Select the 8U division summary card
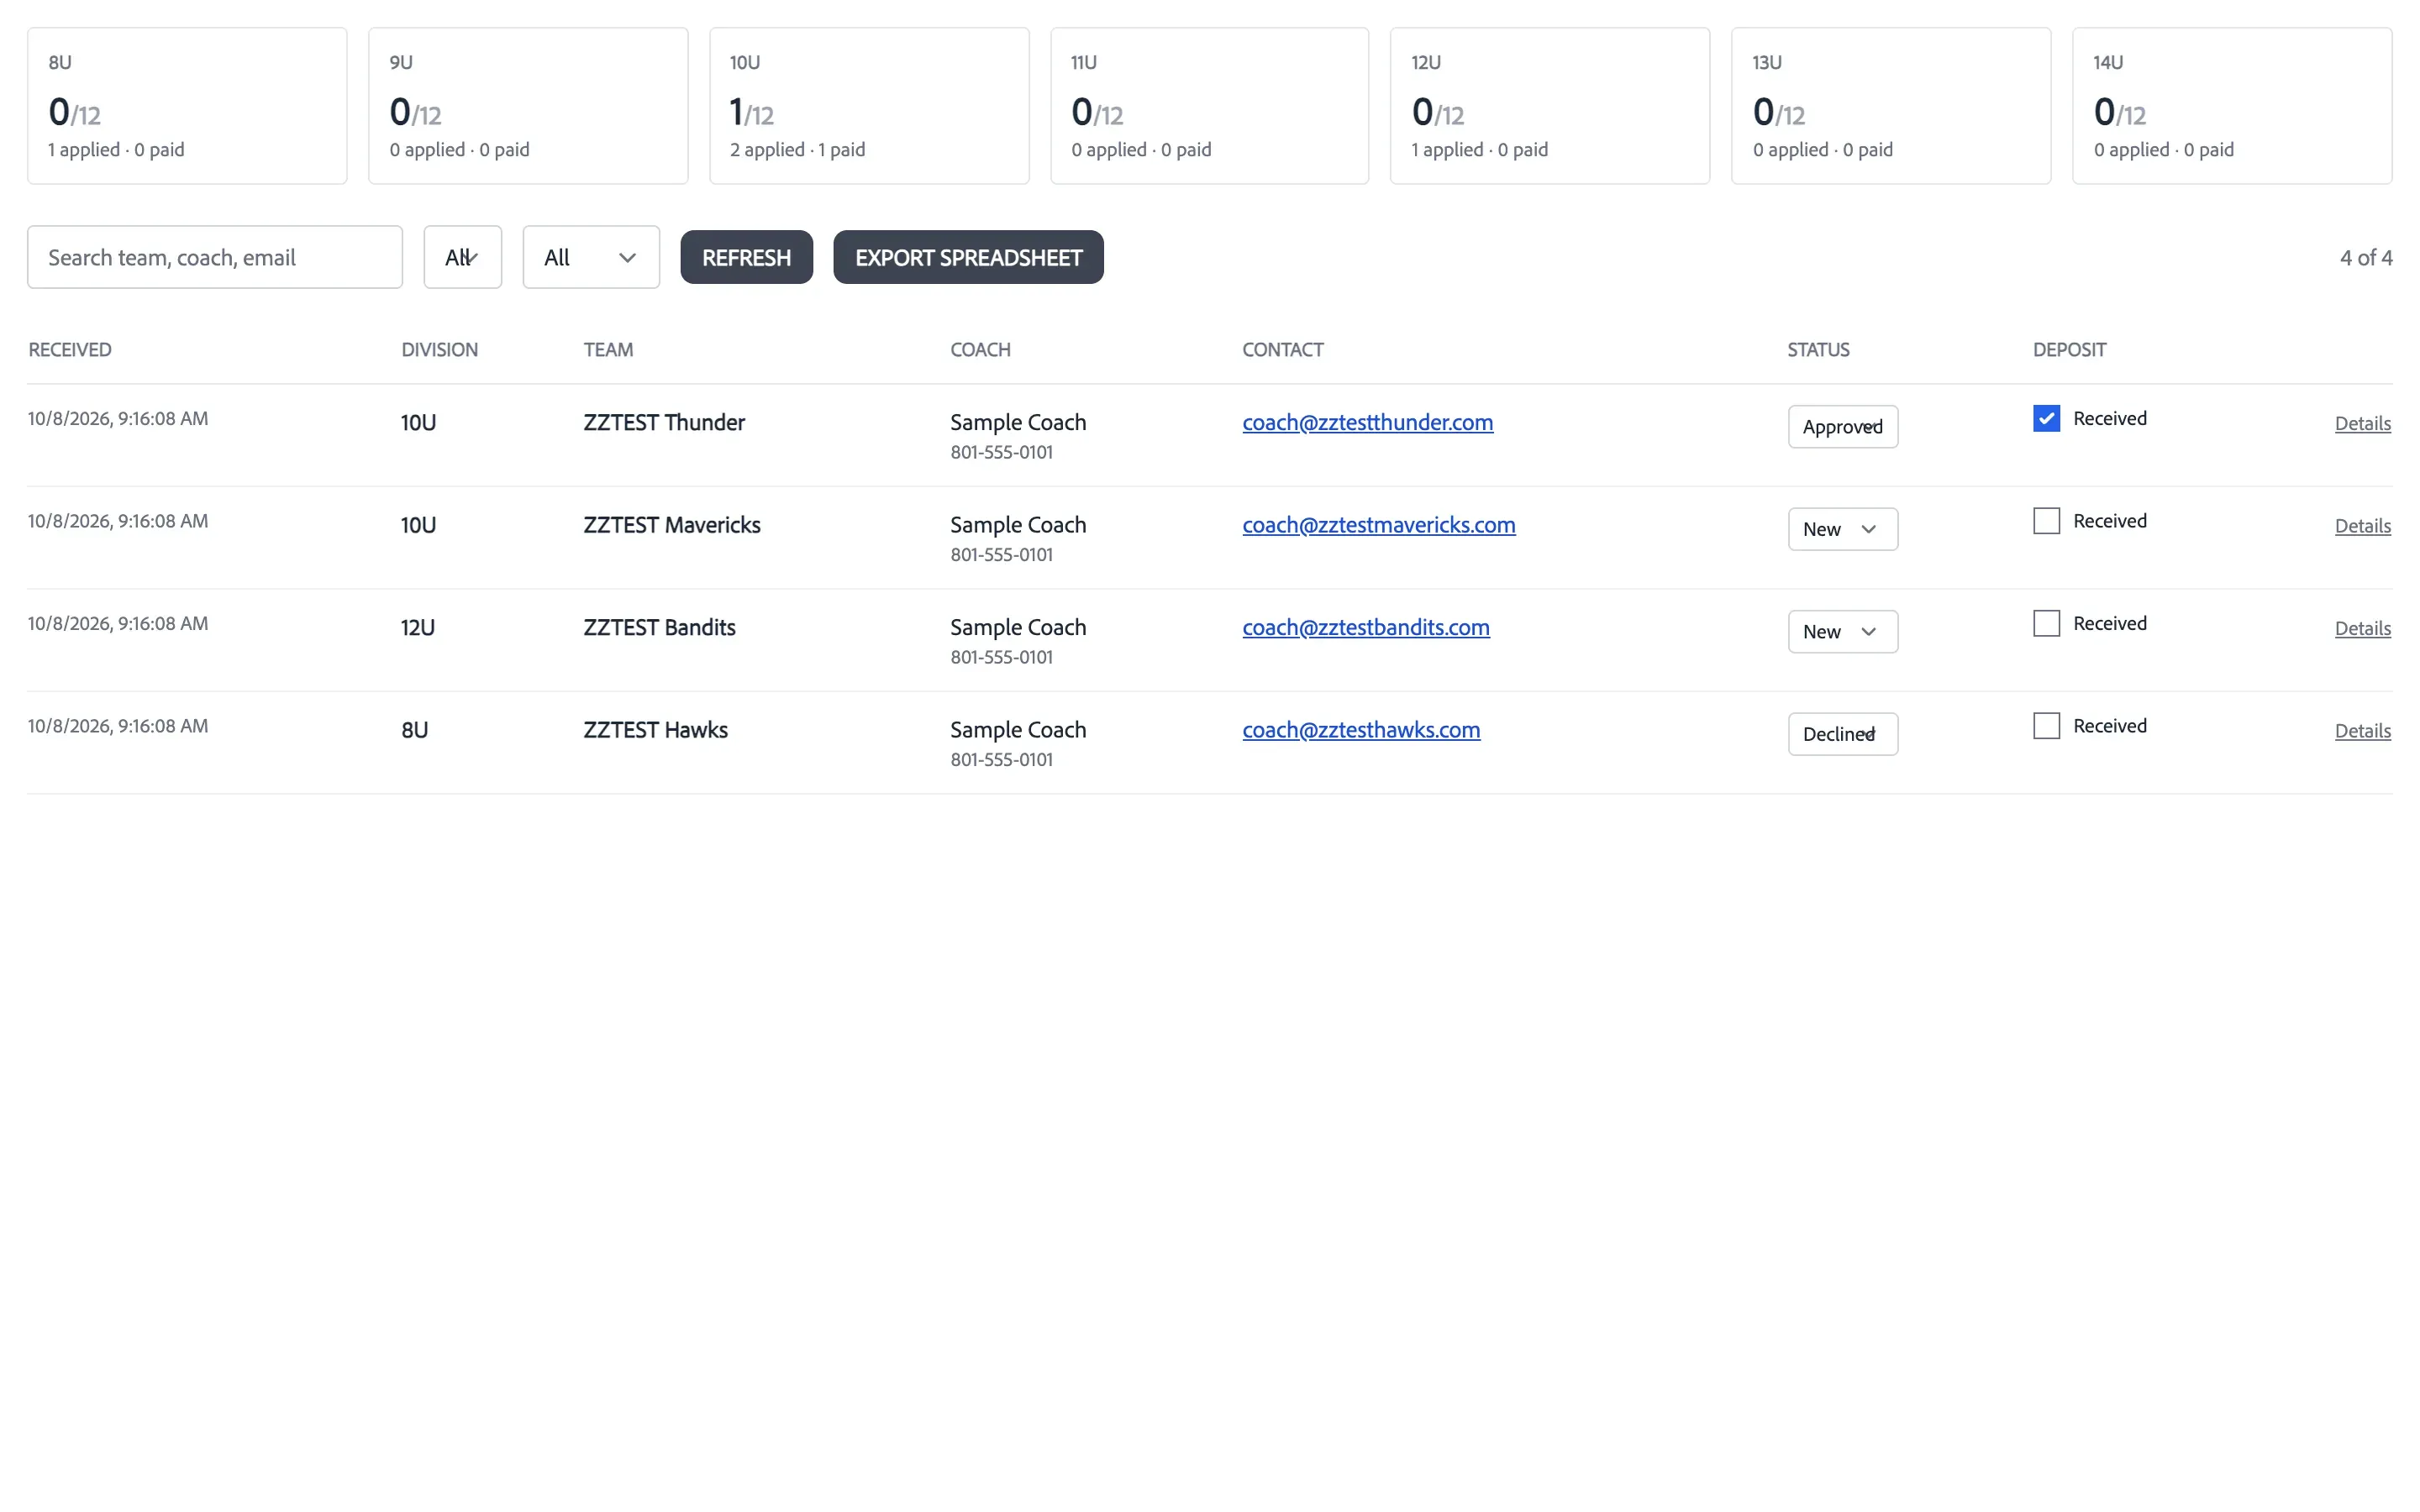Viewport: 2420px width, 1512px height. click(x=187, y=106)
